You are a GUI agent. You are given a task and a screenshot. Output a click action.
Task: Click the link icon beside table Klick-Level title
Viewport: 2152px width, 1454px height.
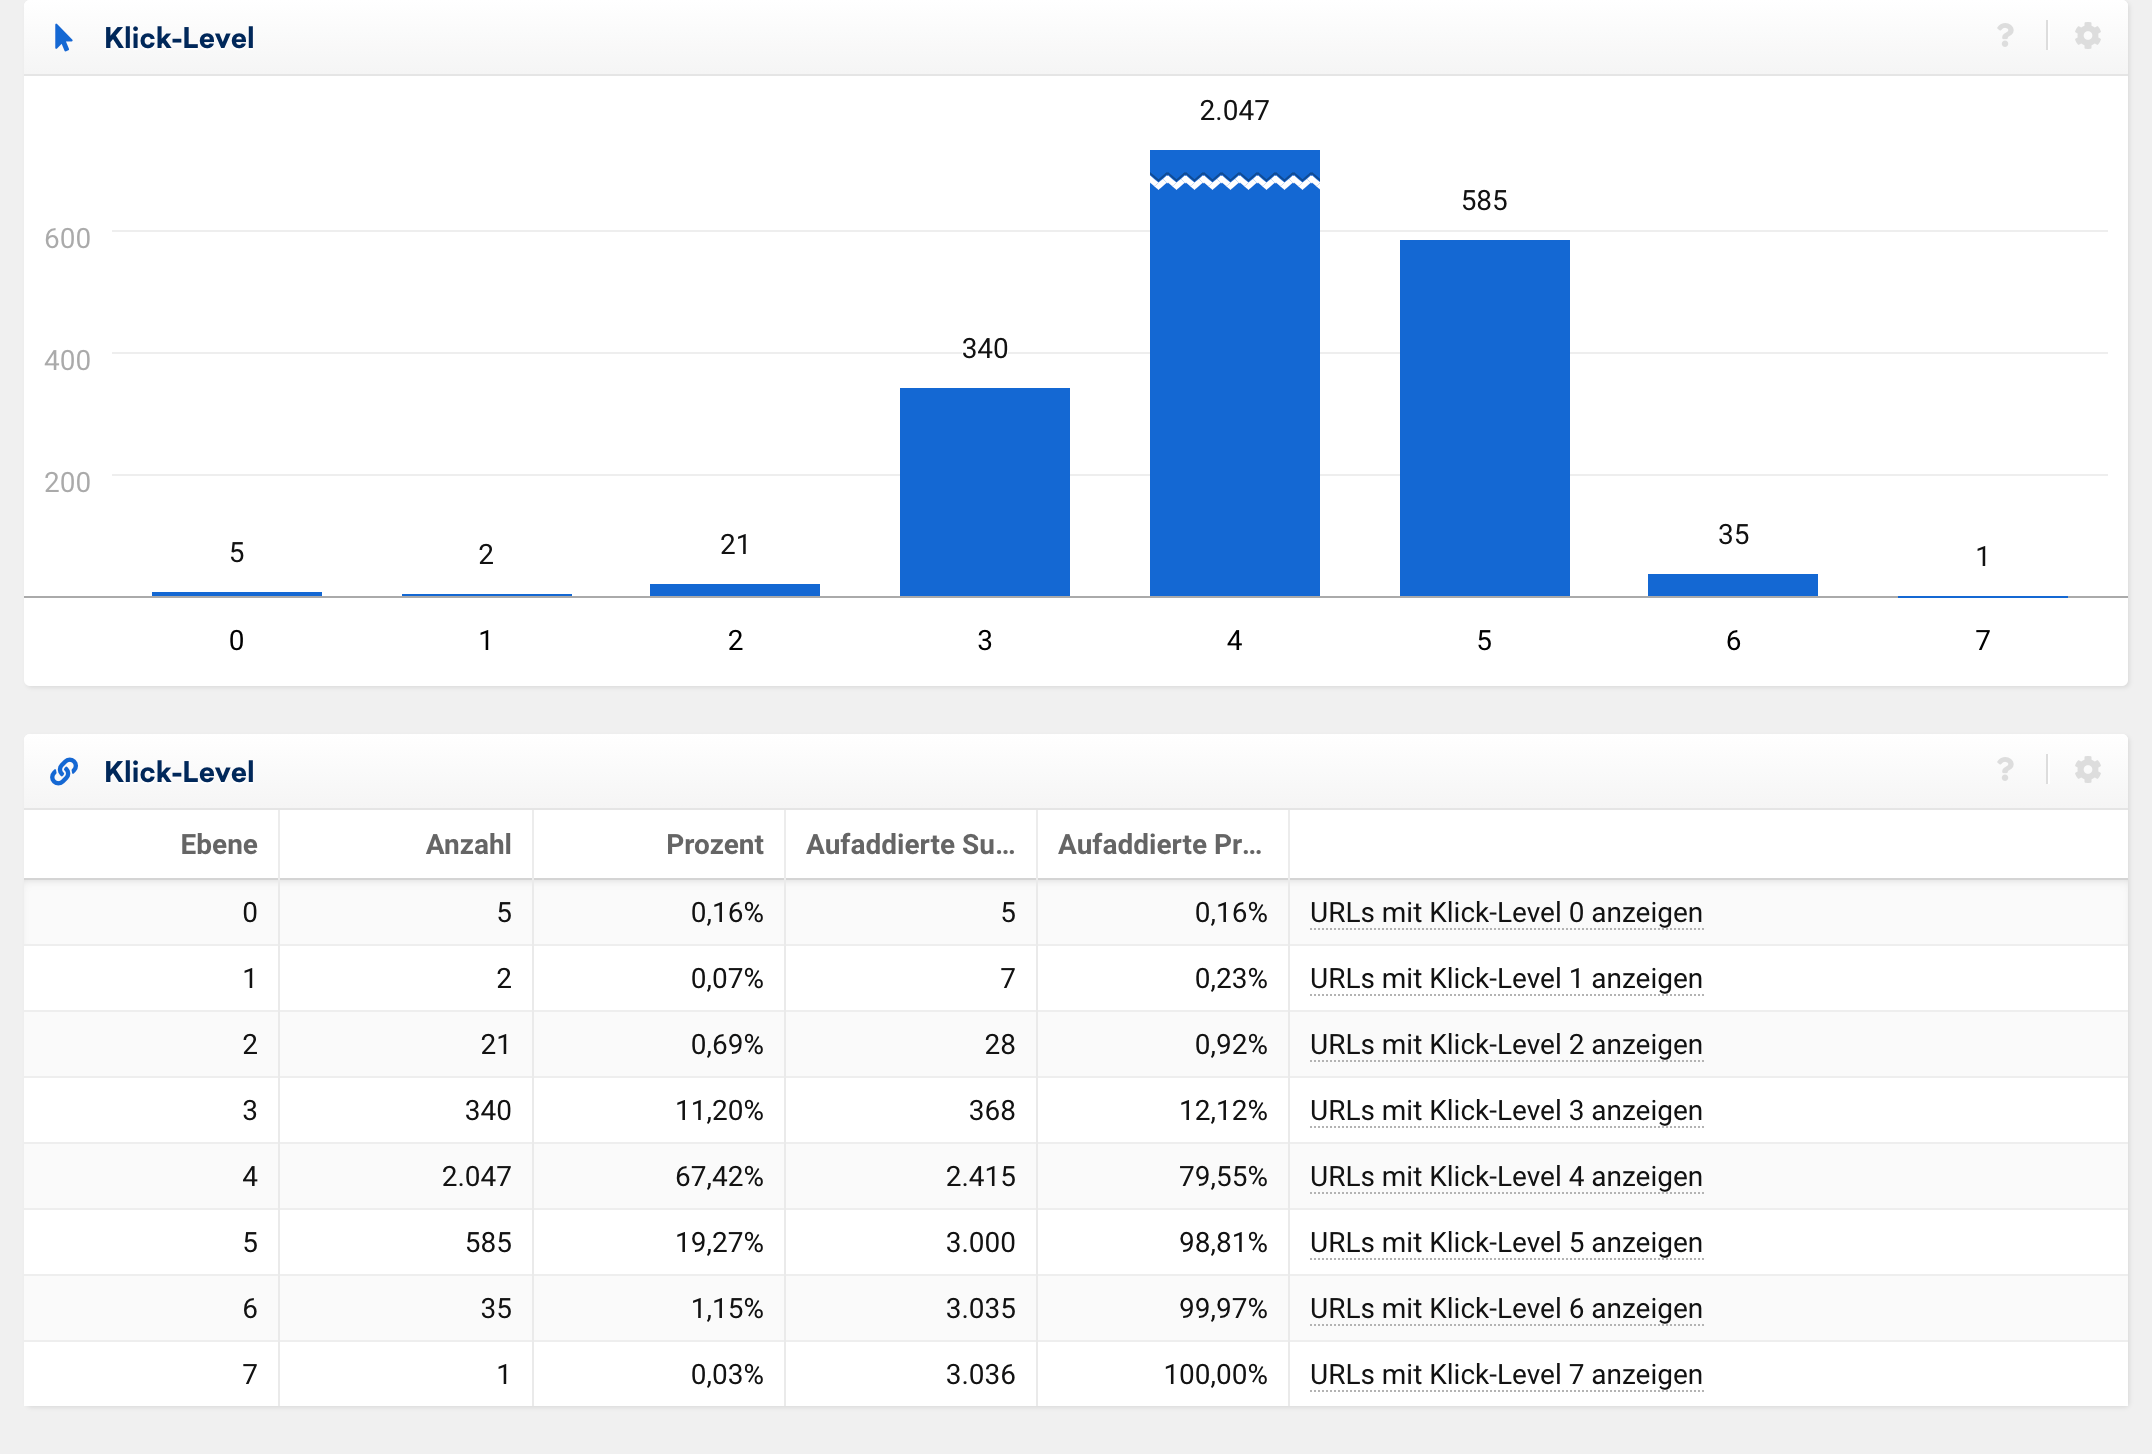(x=64, y=771)
